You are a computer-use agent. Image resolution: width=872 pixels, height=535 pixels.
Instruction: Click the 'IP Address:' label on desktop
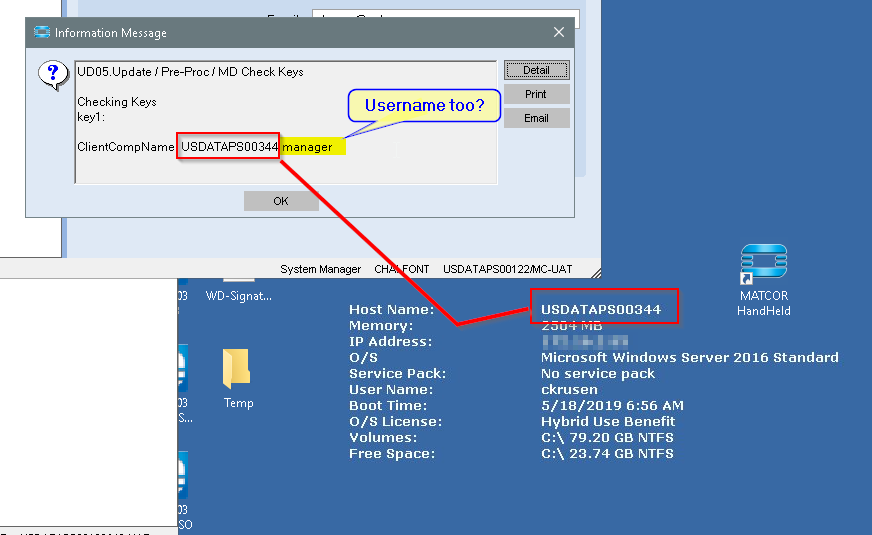pos(390,341)
